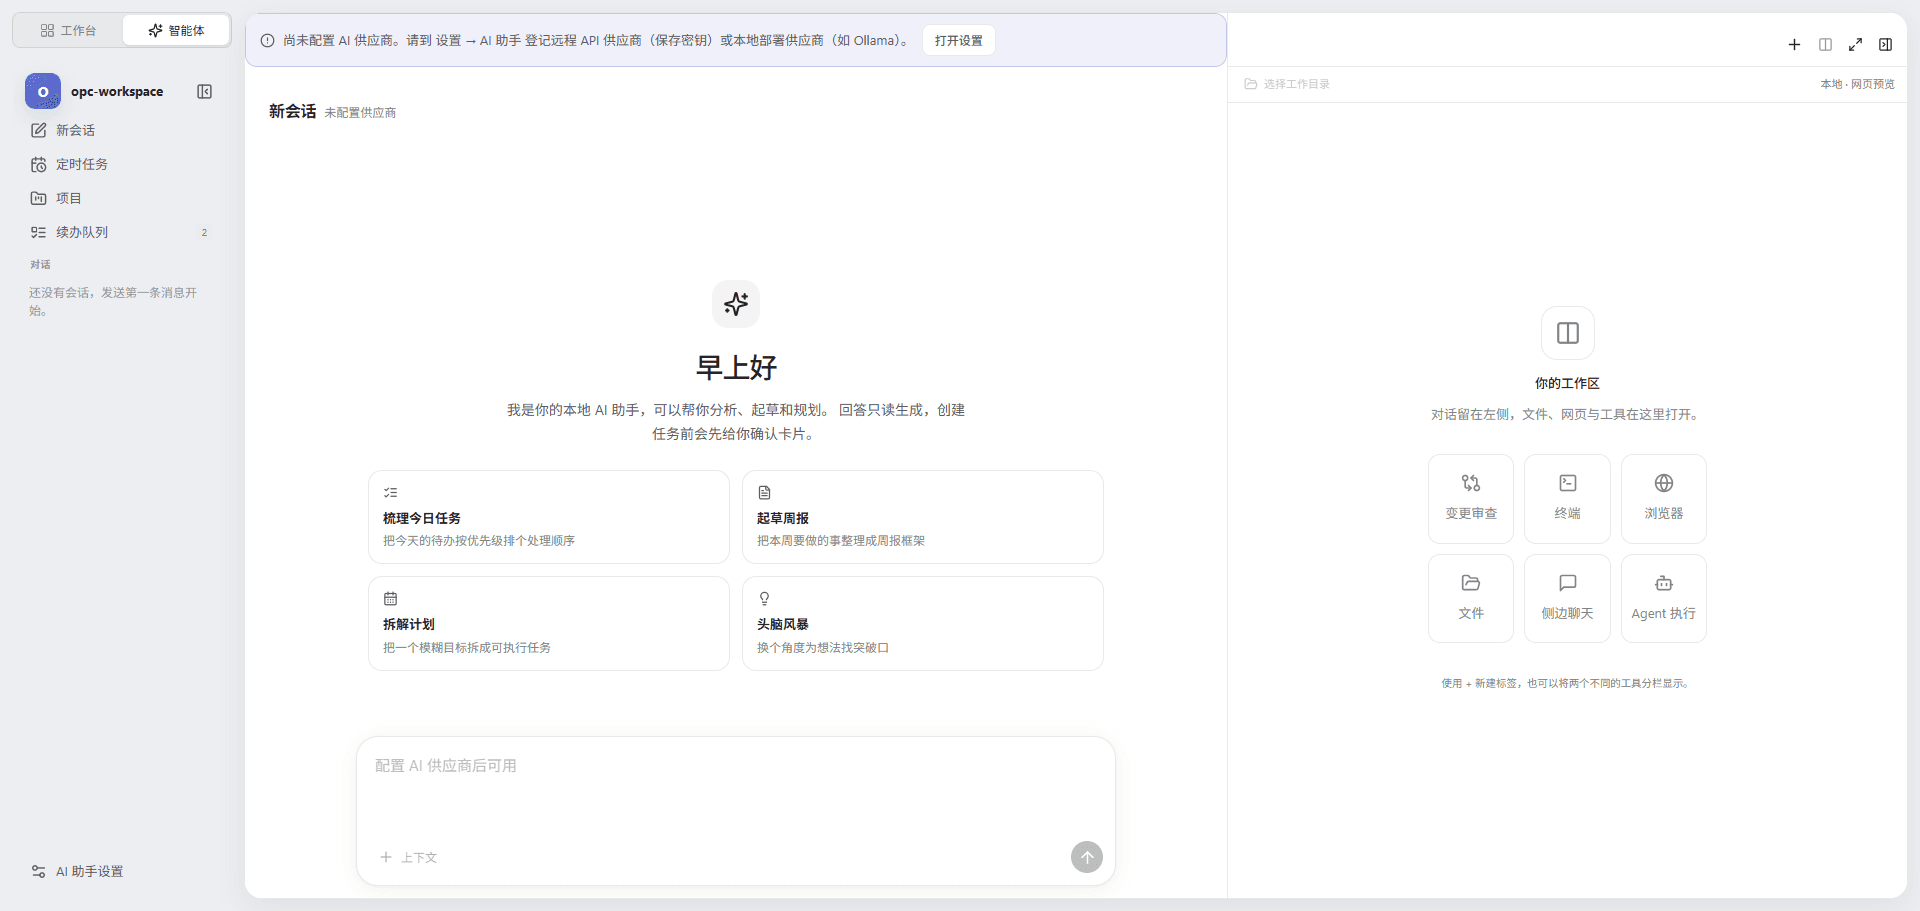
Task: Click the info icon in the warning banner
Action: point(267,41)
